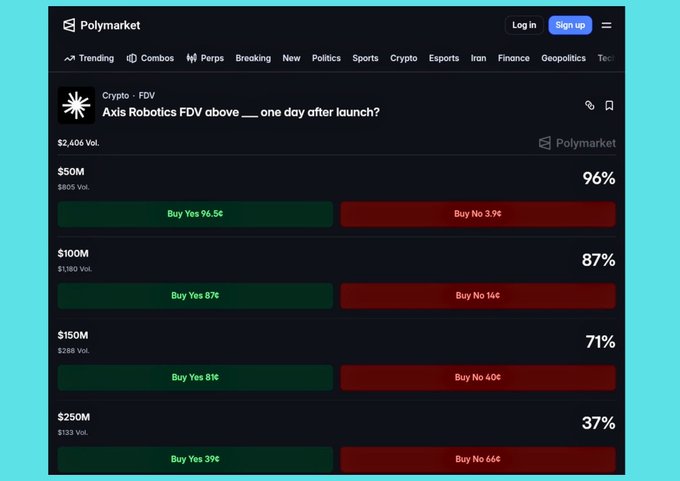The width and height of the screenshot is (680, 481).
Task: Select the Crypto nav category
Action: coord(403,58)
